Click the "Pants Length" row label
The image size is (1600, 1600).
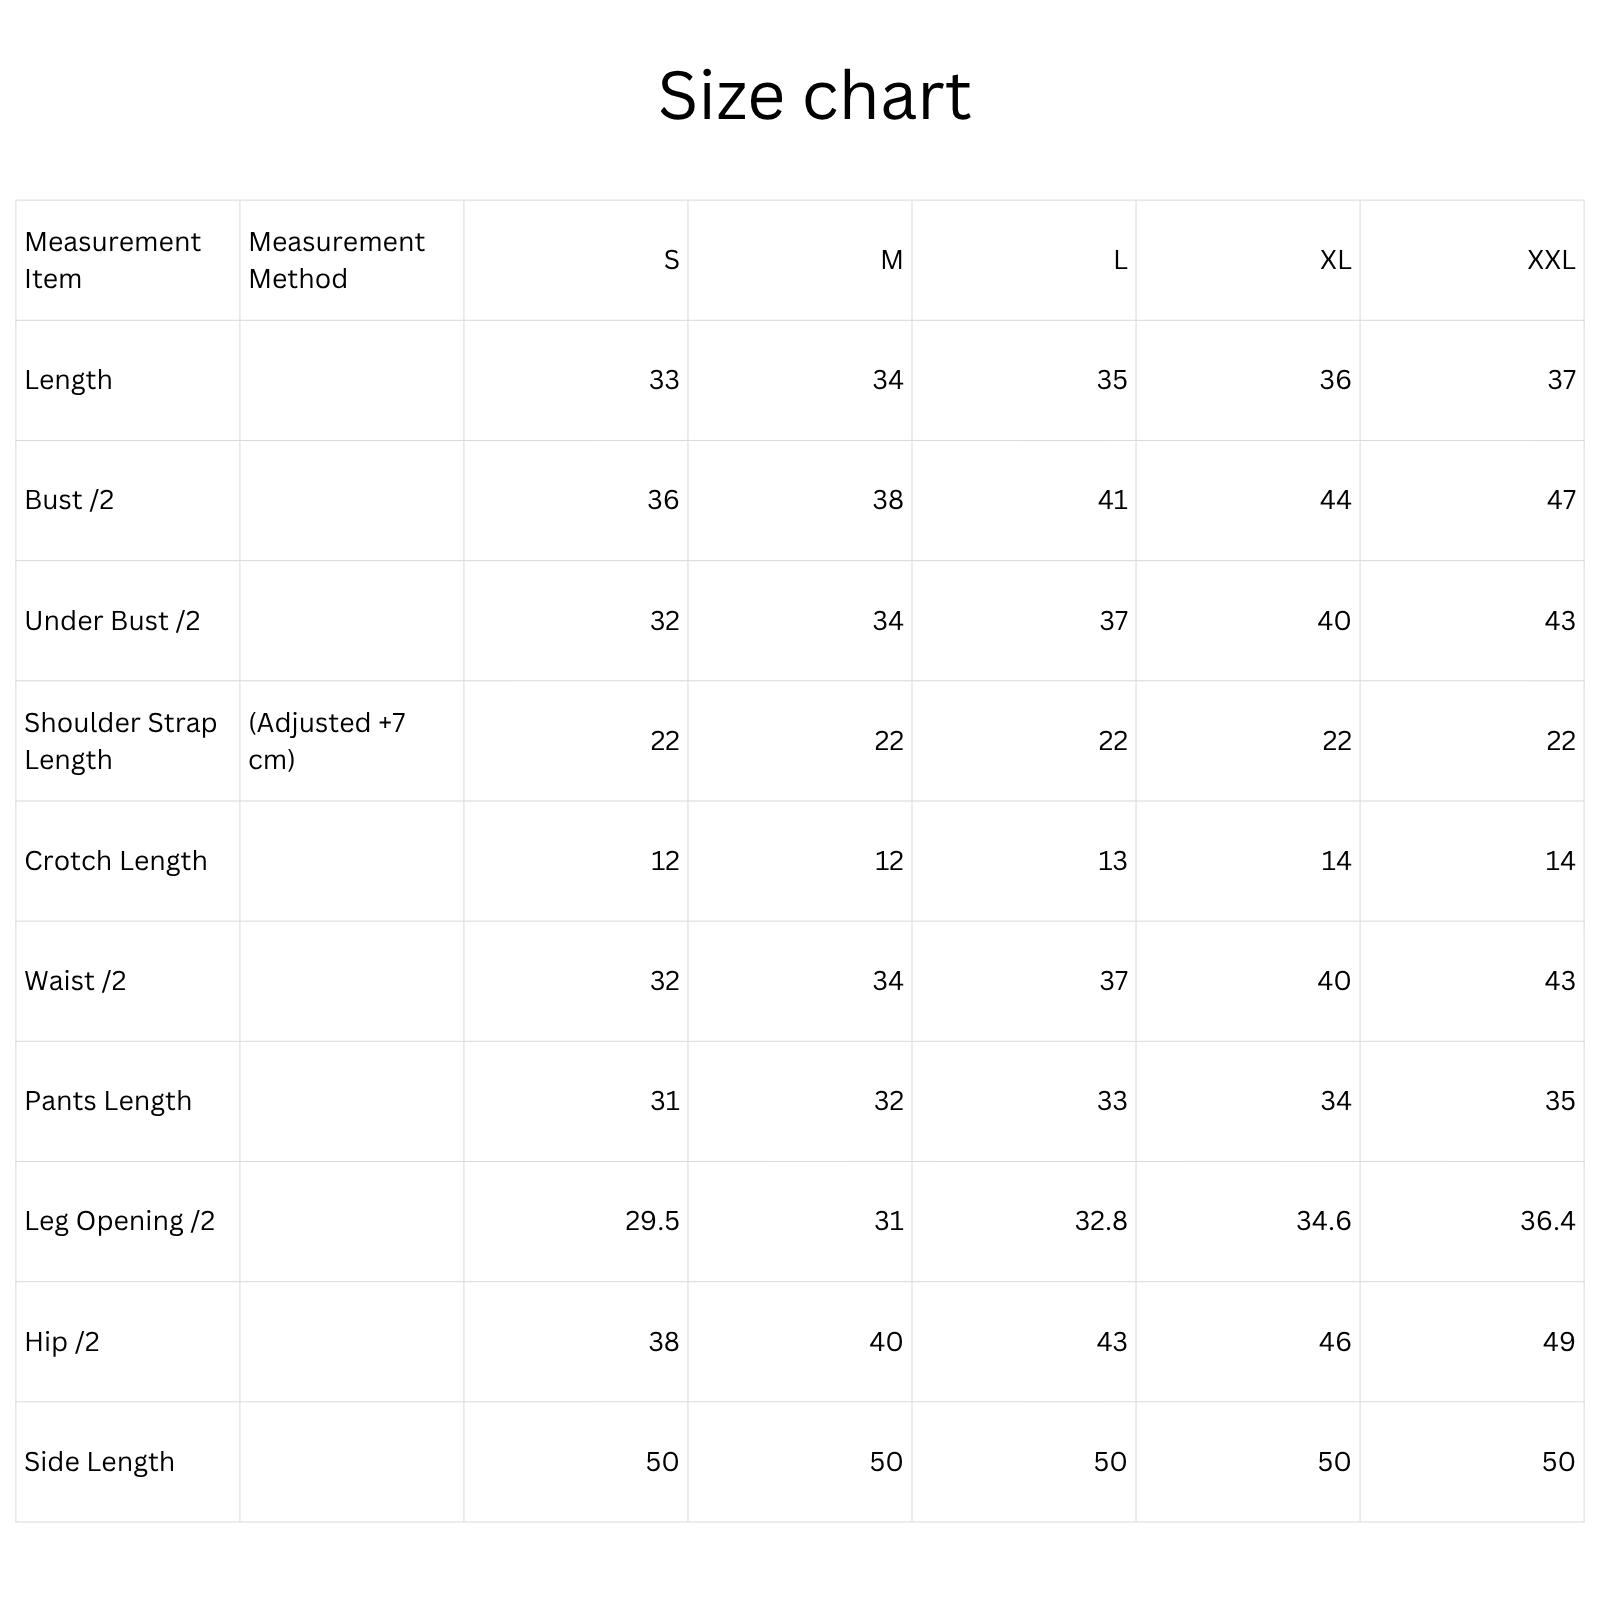[x=108, y=1101]
